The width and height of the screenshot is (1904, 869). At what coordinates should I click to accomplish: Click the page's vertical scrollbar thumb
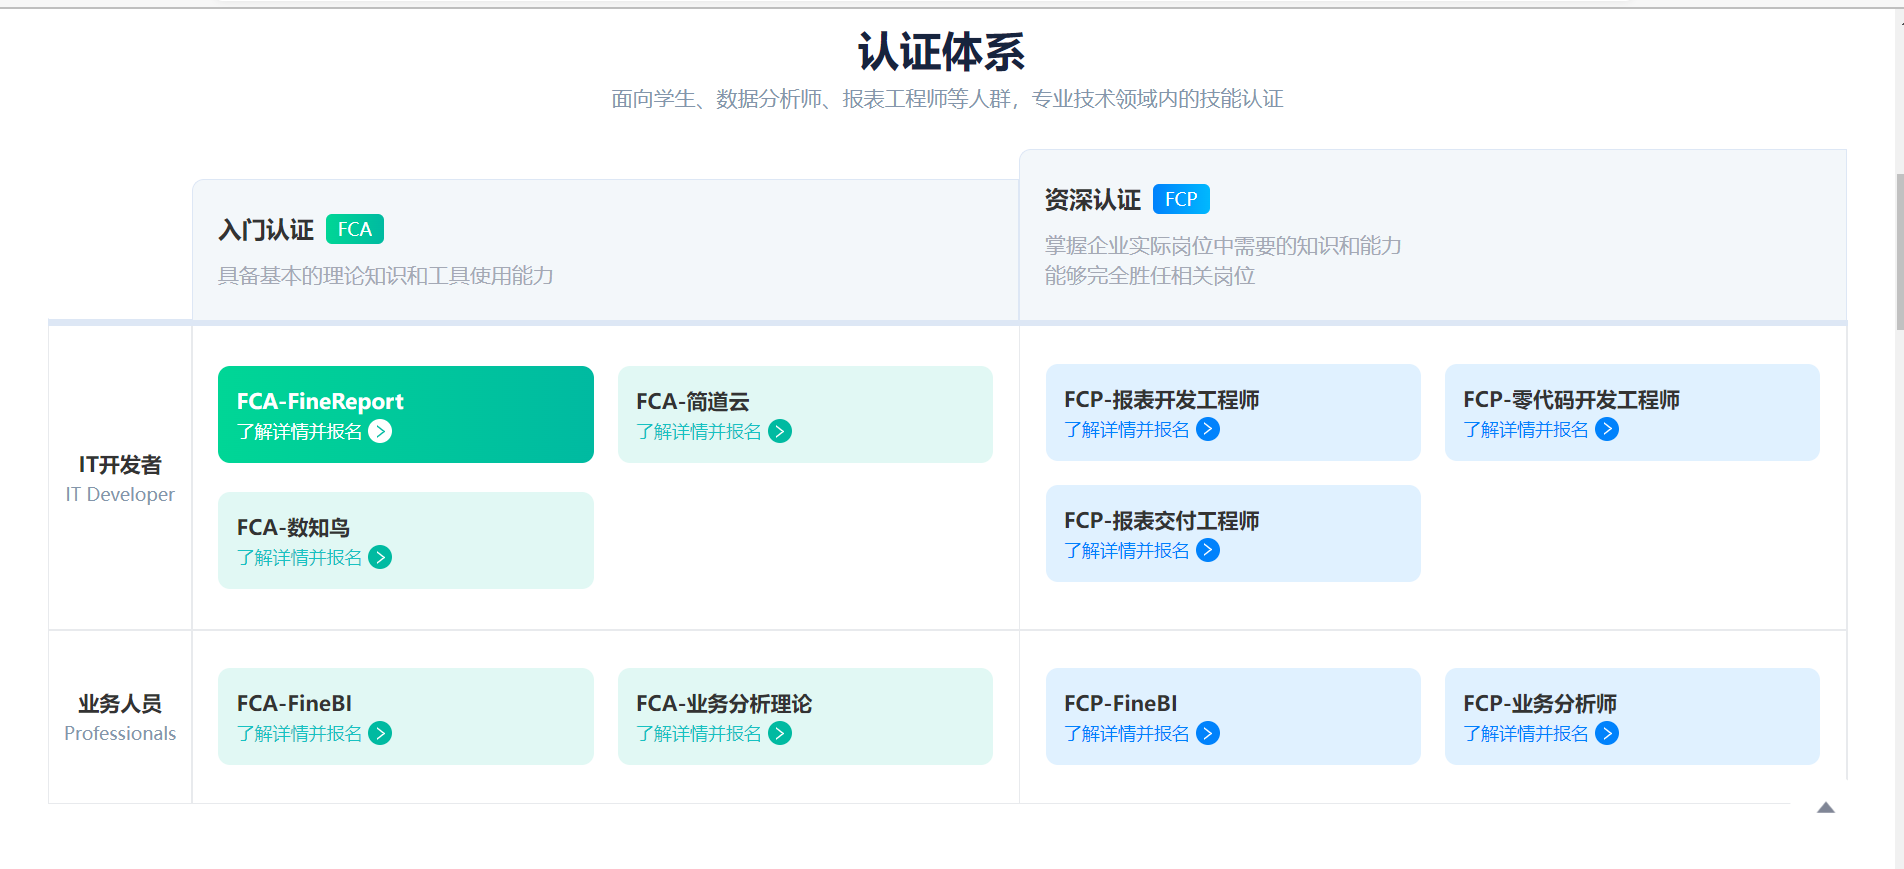[x=1900, y=252]
